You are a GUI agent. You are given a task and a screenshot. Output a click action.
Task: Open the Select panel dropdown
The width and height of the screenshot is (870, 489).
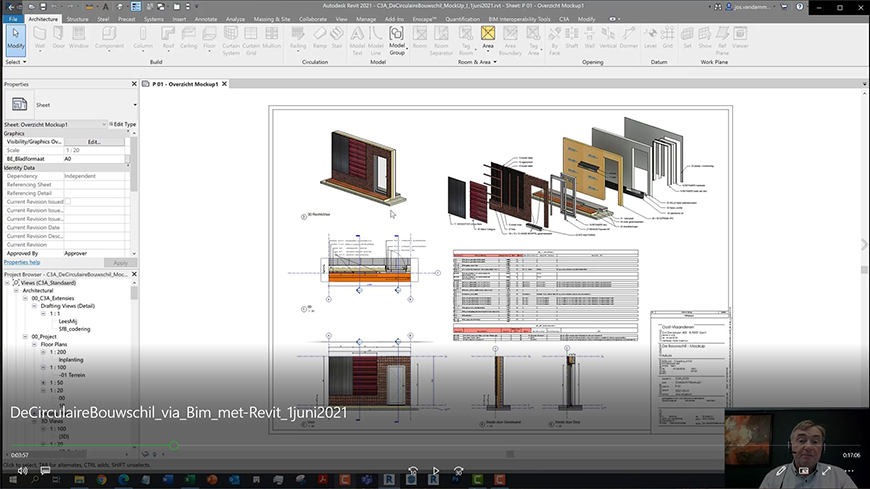16,62
